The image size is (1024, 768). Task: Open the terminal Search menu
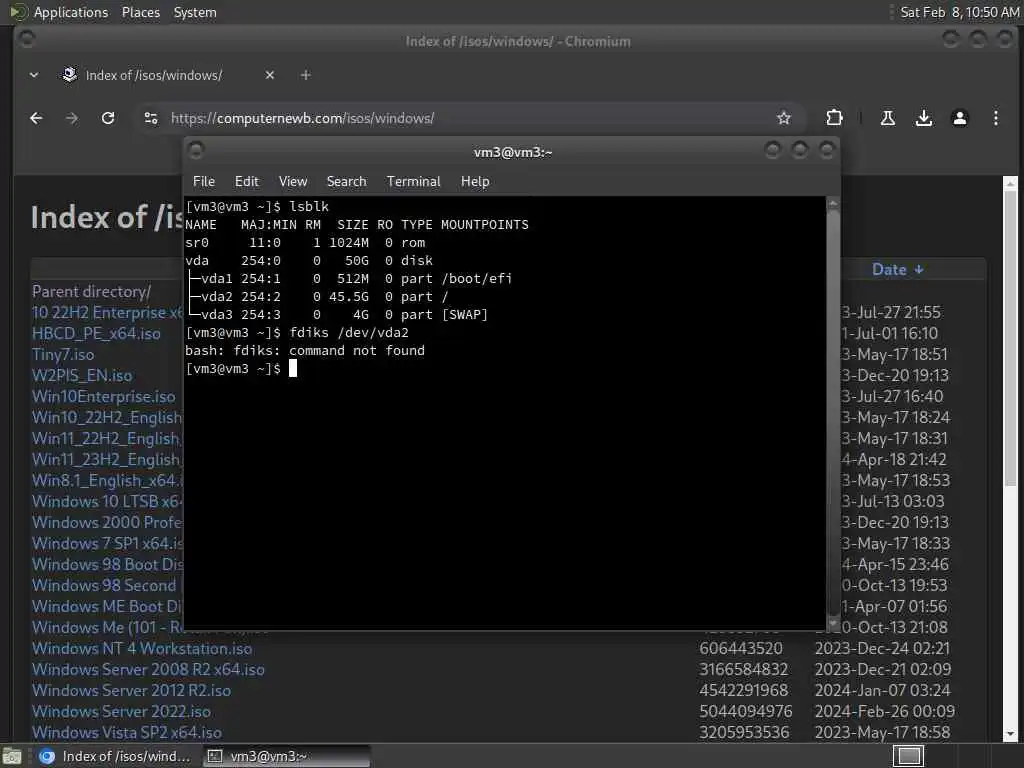click(346, 182)
